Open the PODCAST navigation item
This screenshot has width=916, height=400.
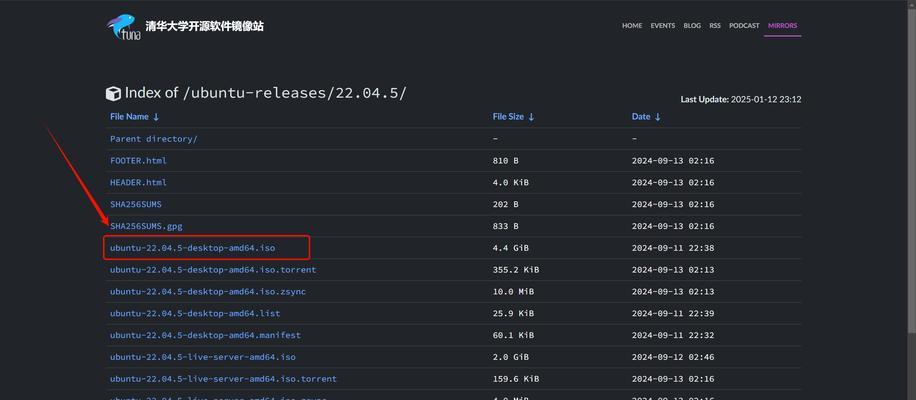click(x=744, y=26)
